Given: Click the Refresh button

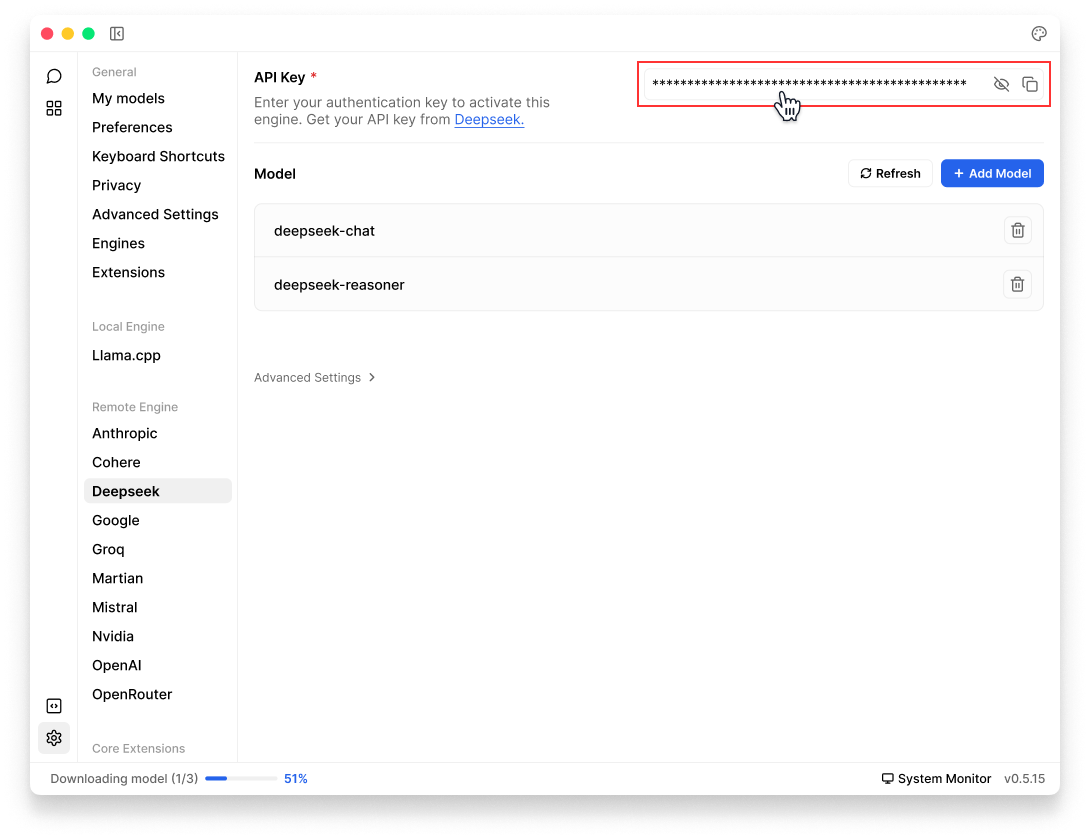Looking at the screenshot, I should click(x=890, y=173).
